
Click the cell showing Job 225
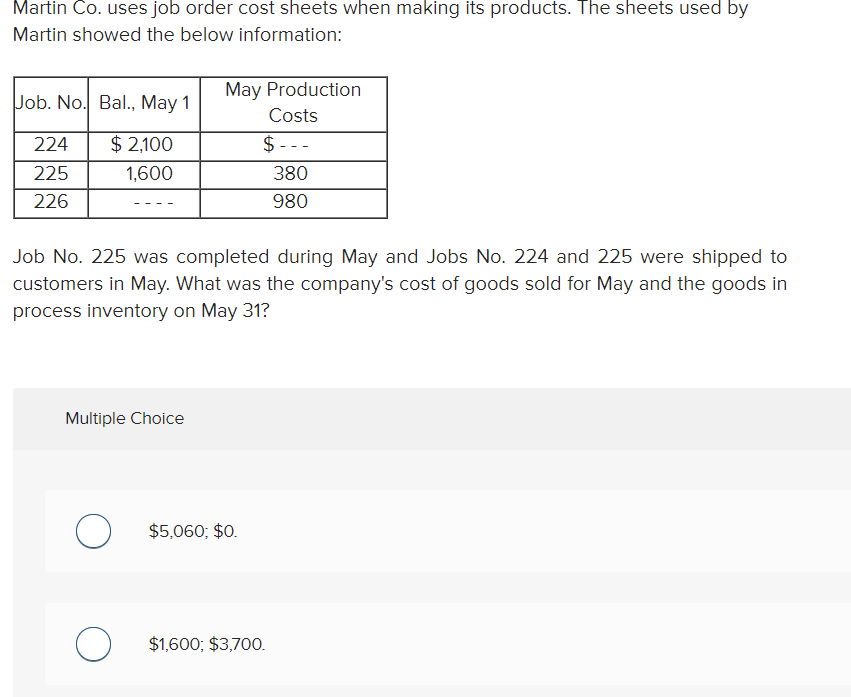pyautogui.click(x=50, y=173)
